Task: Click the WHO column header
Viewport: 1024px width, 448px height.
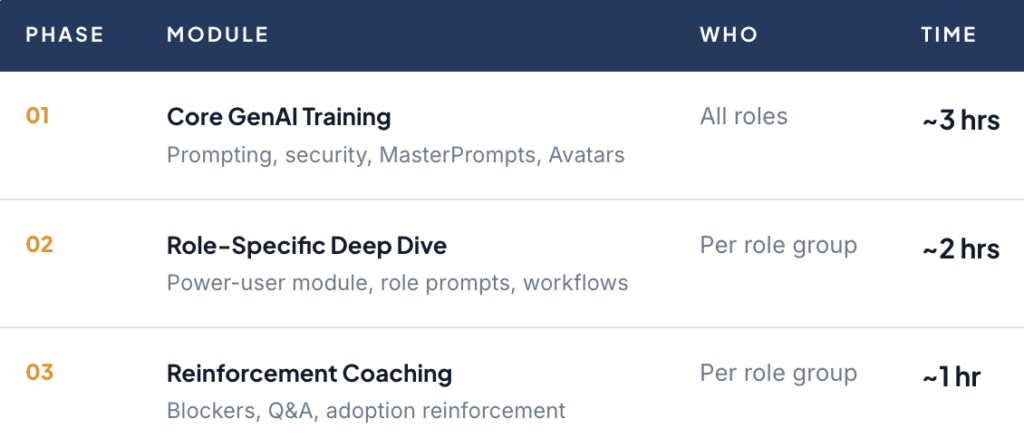Action: [x=729, y=35]
